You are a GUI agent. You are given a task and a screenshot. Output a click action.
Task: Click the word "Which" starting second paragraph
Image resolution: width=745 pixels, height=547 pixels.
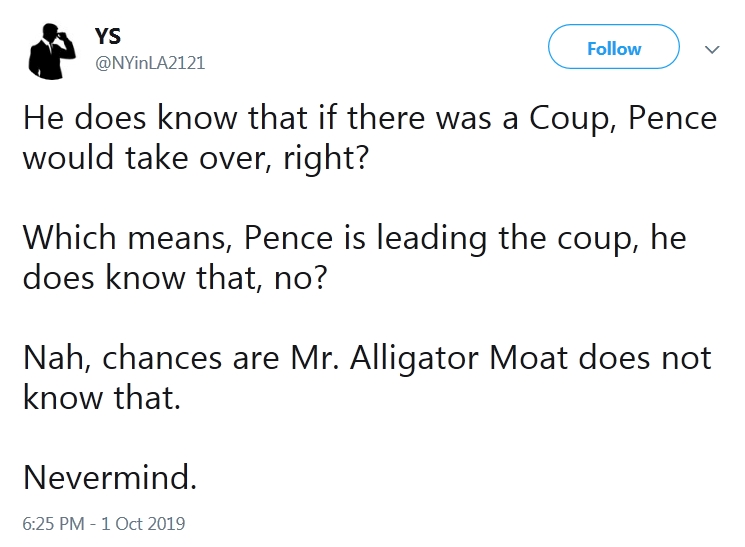click(69, 237)
